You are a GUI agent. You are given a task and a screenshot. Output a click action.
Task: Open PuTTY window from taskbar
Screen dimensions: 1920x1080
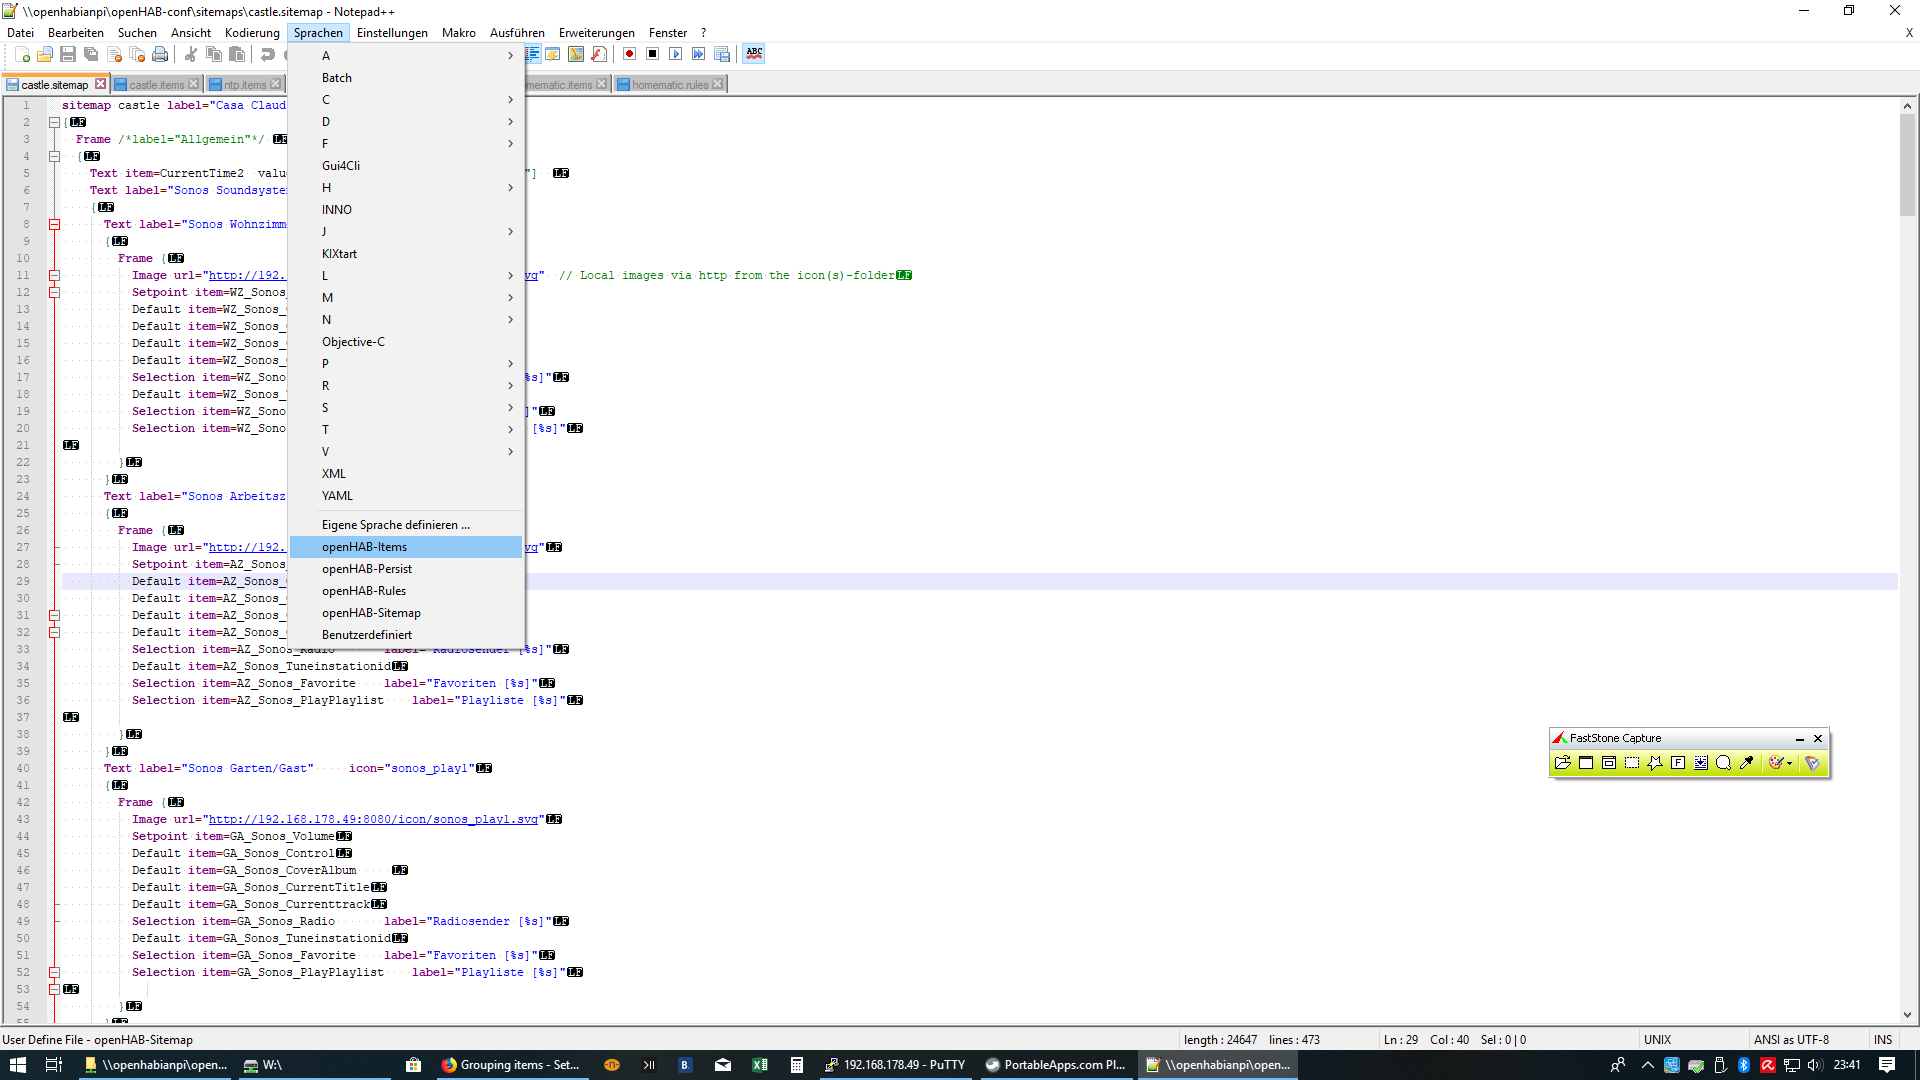(x=895, y=1065)
